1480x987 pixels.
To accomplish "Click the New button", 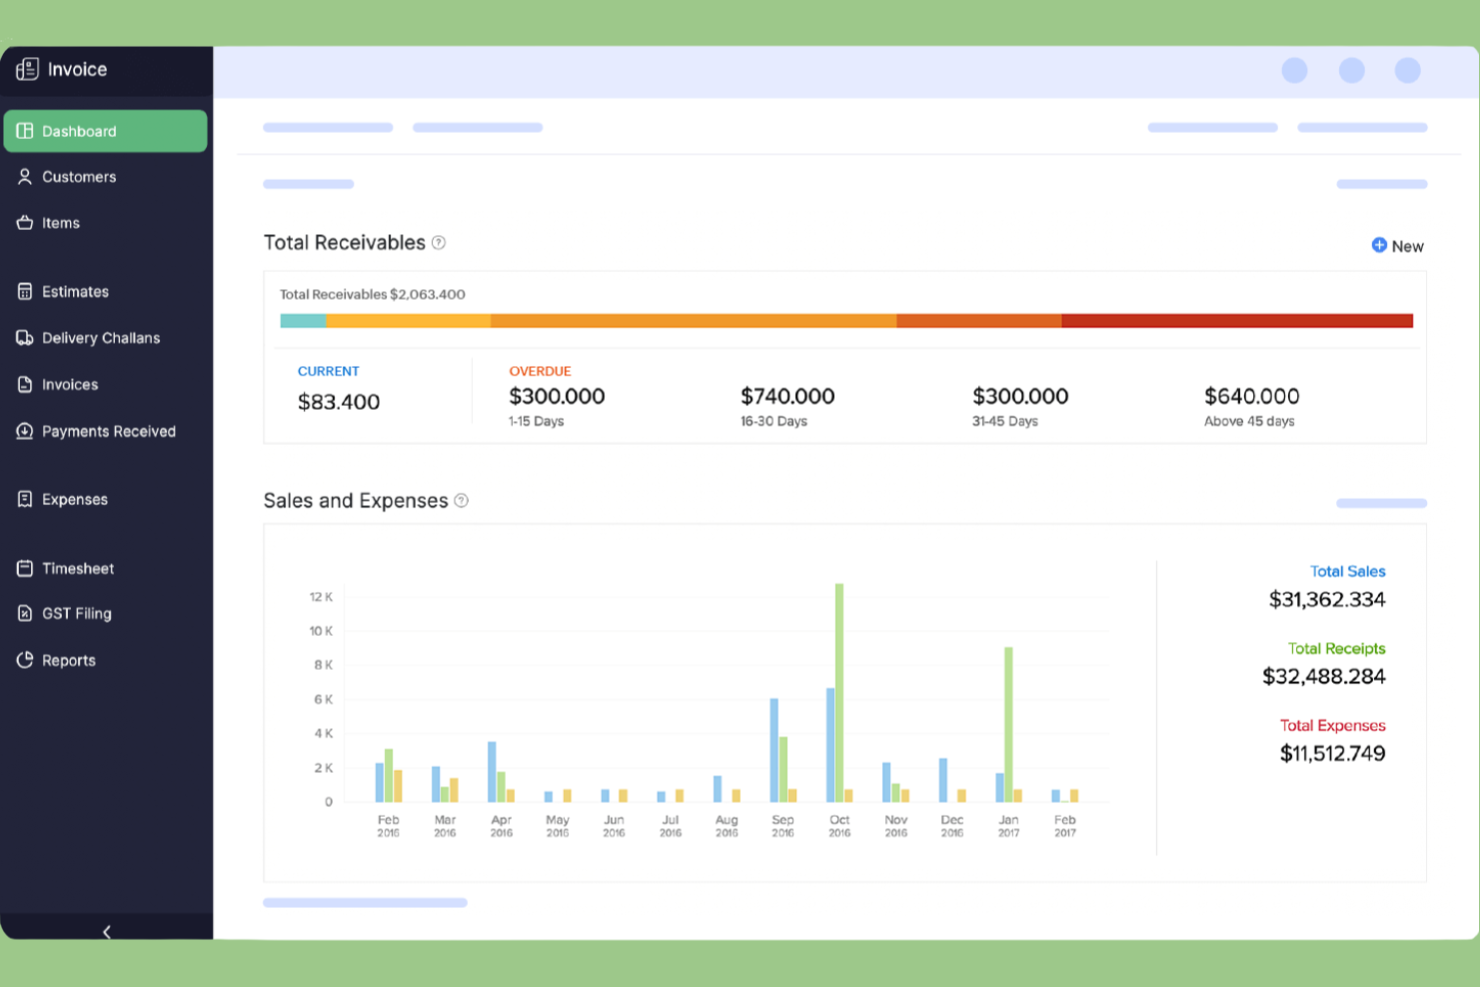I will pyautogui.click(x=1397, y=245).
